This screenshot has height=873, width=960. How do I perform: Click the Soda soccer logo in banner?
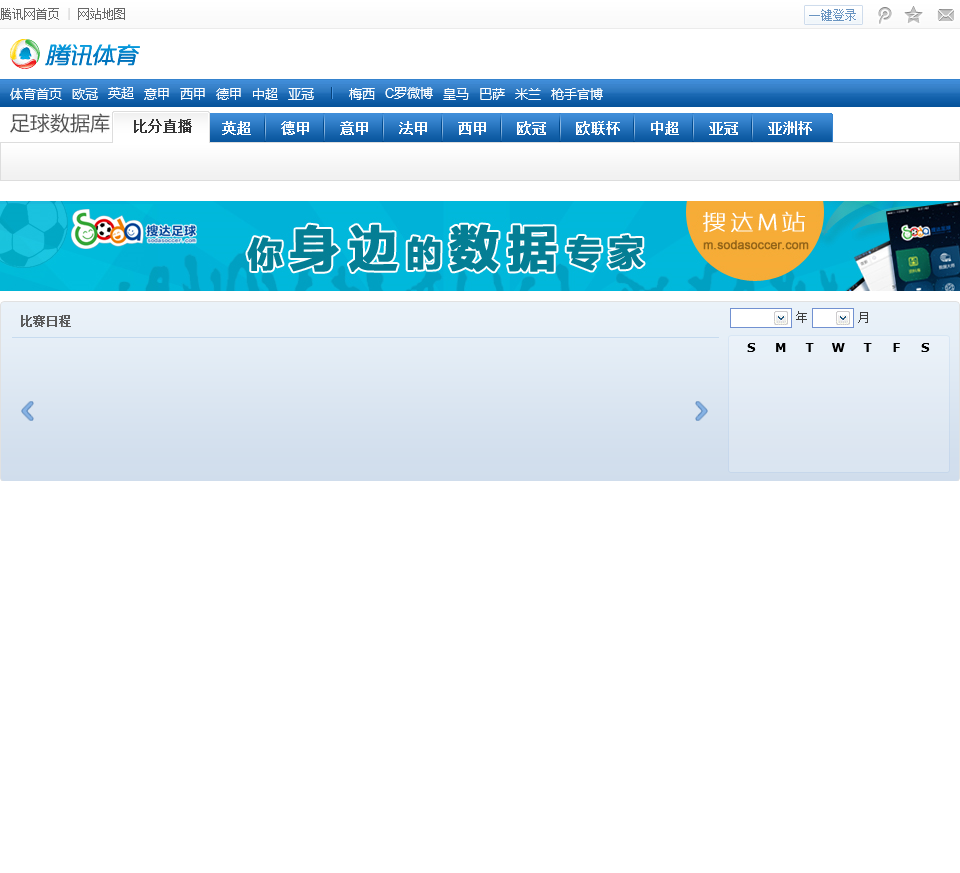134,229
